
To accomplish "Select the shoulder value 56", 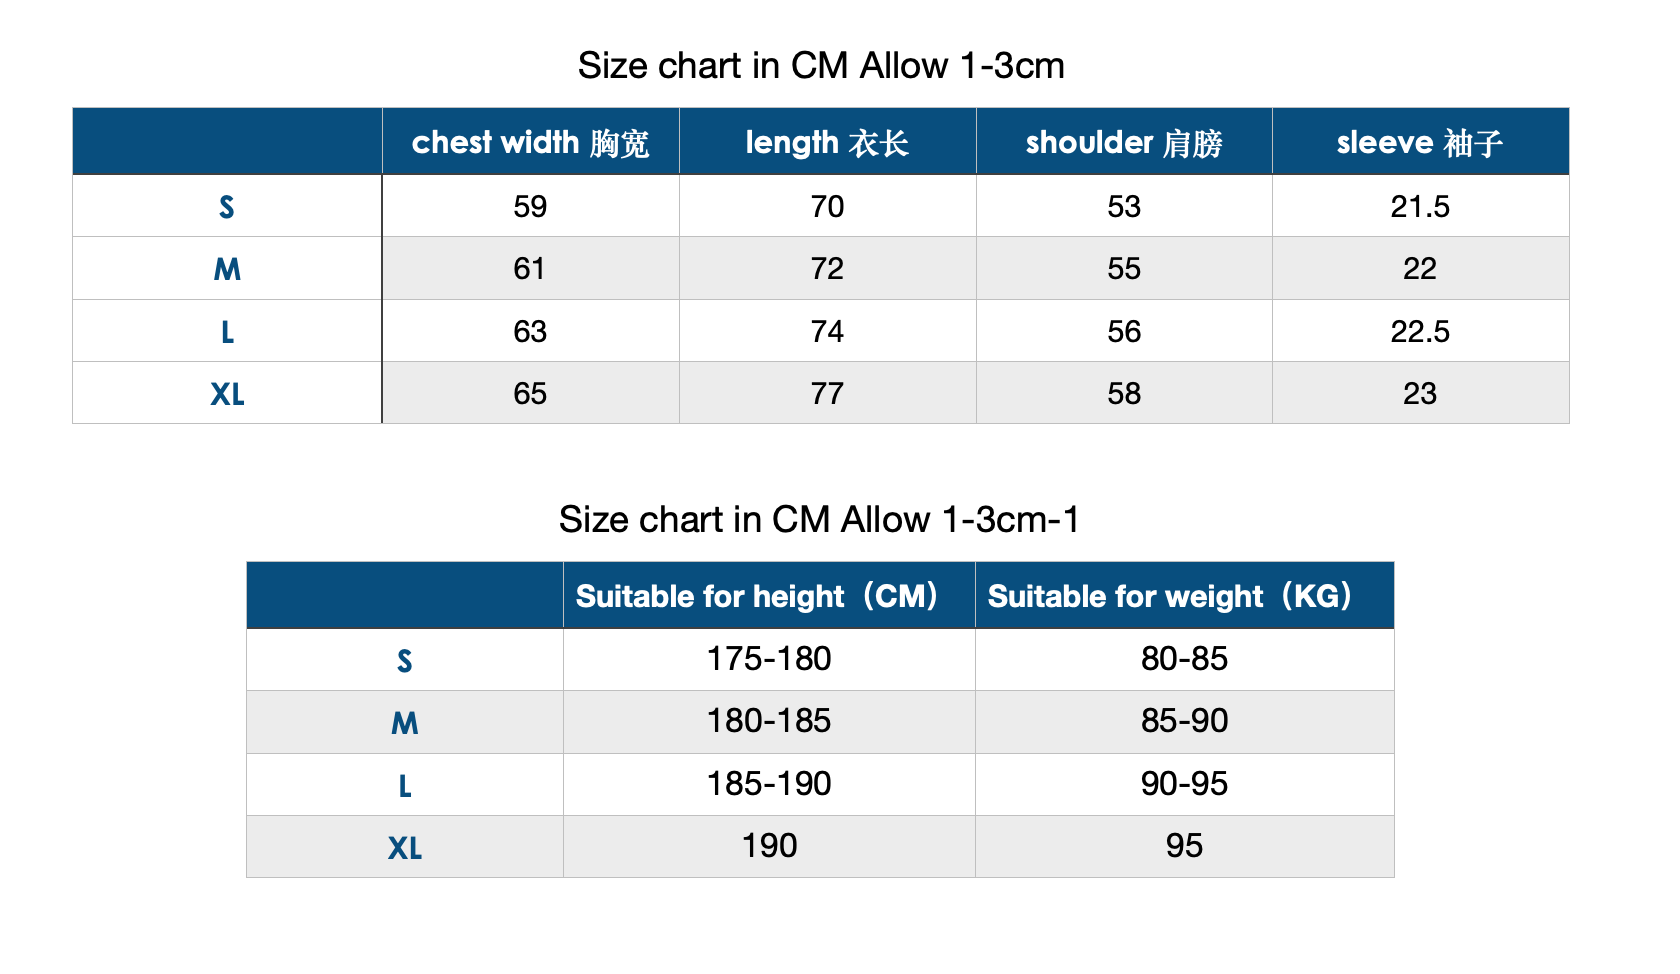I will tap(1124, 332).
